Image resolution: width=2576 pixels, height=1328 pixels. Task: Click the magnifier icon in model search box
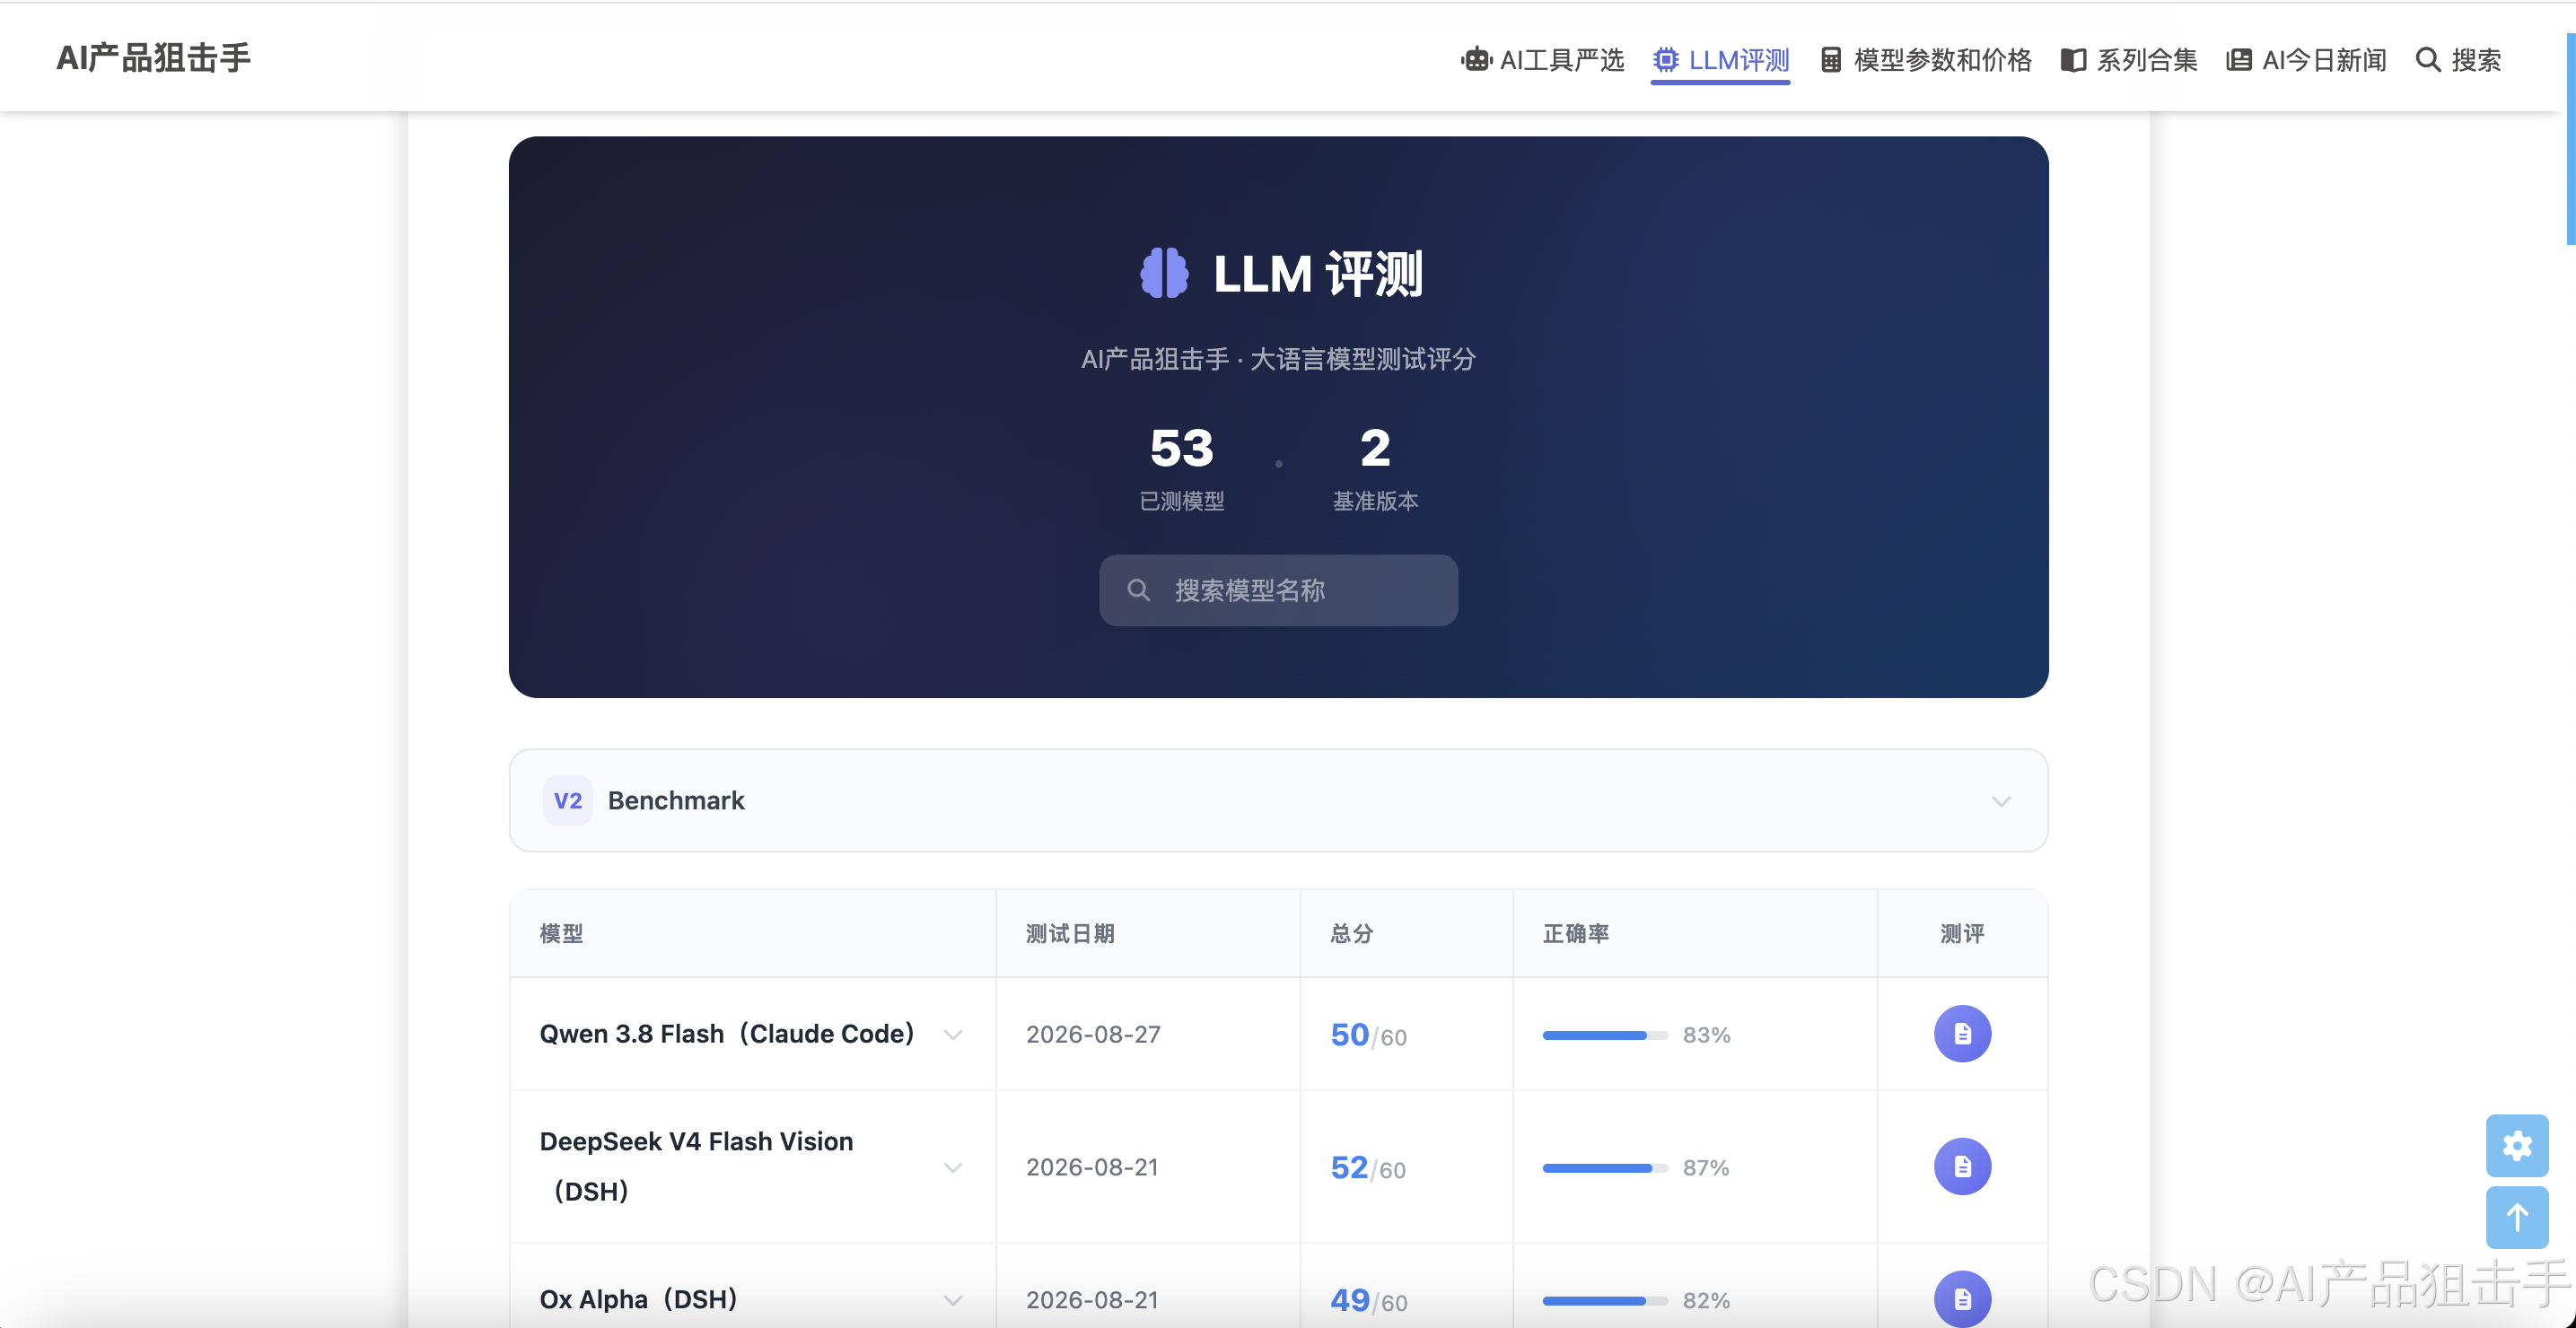point(1138,590)
